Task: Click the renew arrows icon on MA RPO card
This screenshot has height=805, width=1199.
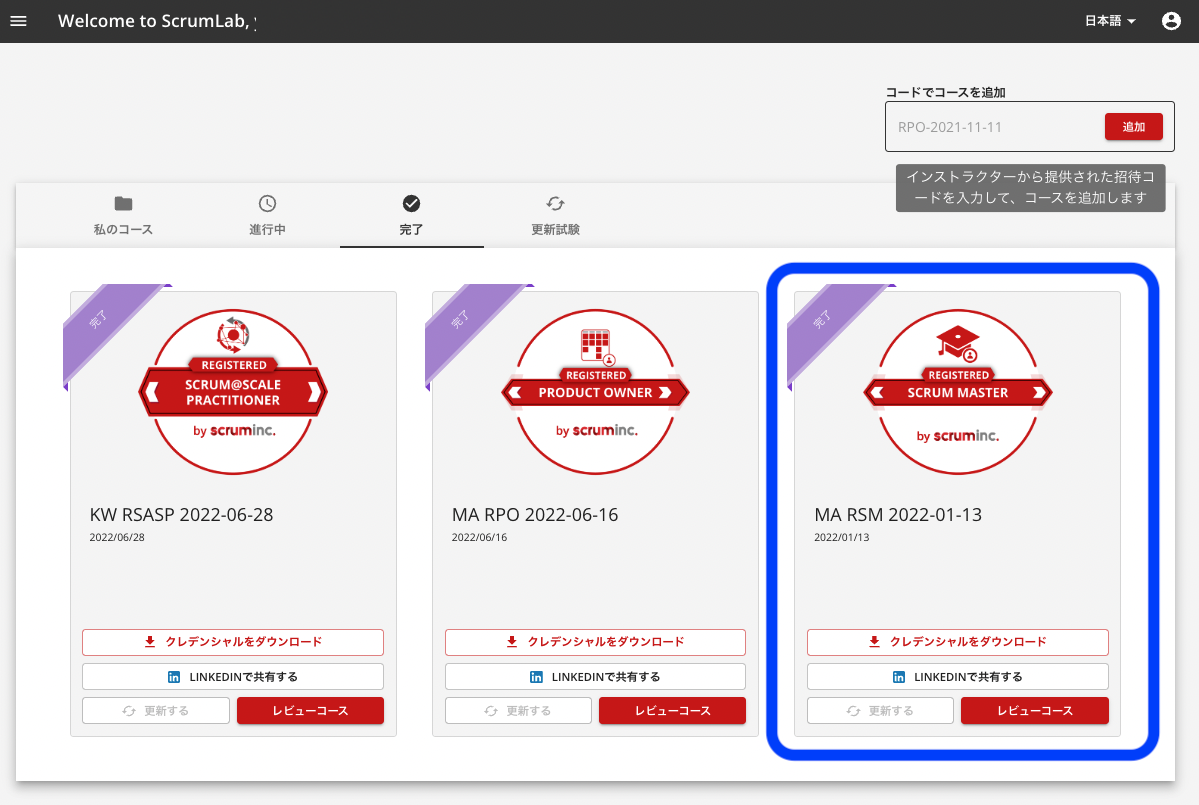Action: click(x=491, y=711)
